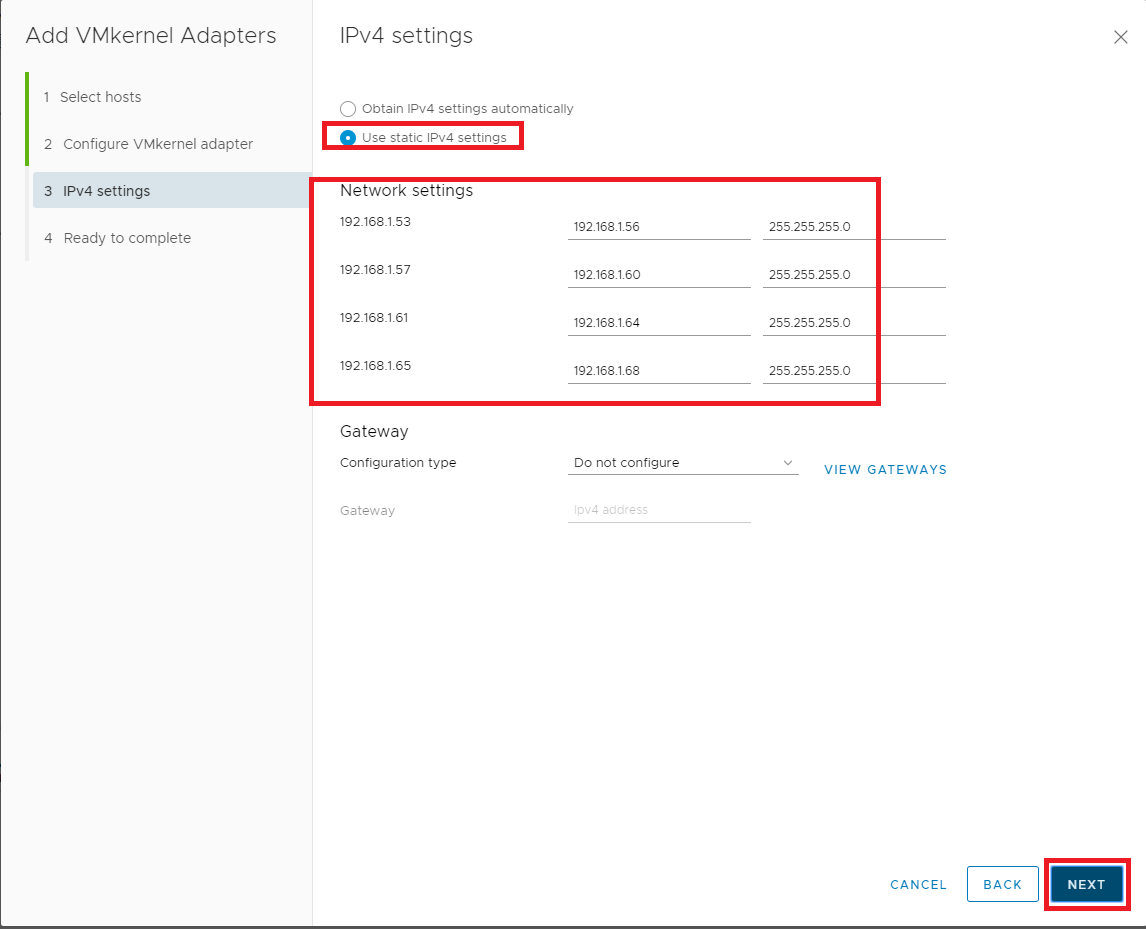Screen dimensions: 1146x929
Task: Open the VIEW GATEWAYS link
Action: click(885, 469)
